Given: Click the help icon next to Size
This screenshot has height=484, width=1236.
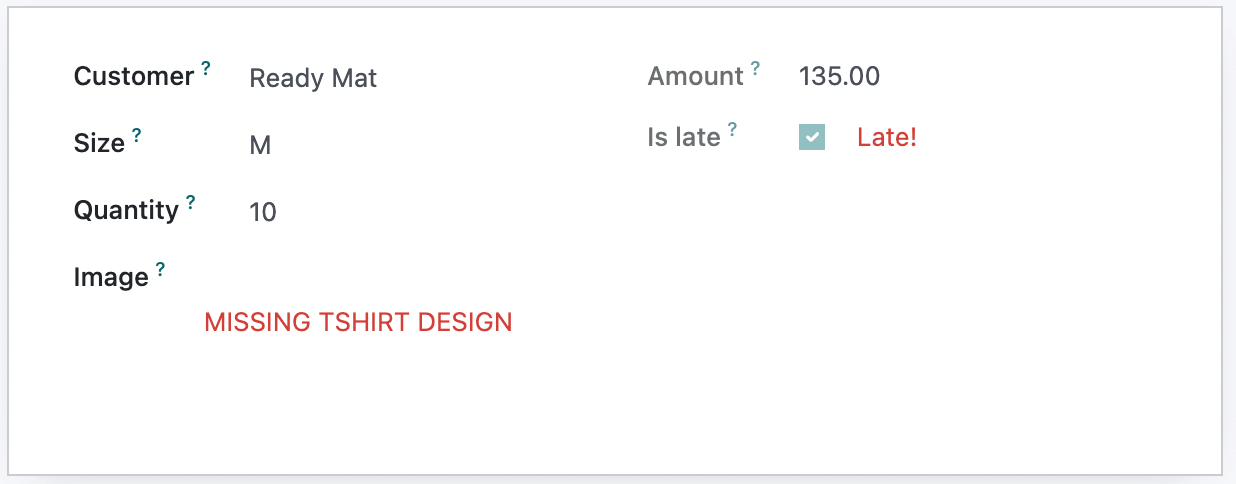Looking at the screenshot, I should tap(137, 135).
